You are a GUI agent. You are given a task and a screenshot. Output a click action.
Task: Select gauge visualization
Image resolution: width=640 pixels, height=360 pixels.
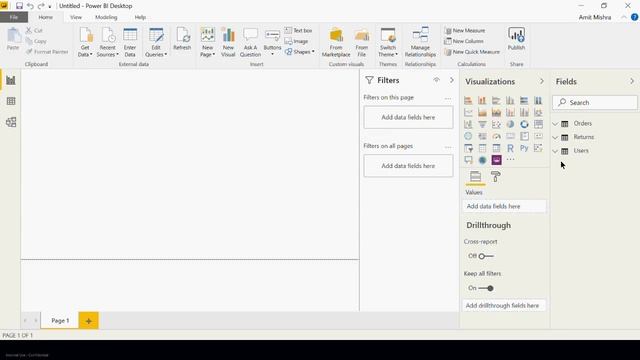[496, 136]
